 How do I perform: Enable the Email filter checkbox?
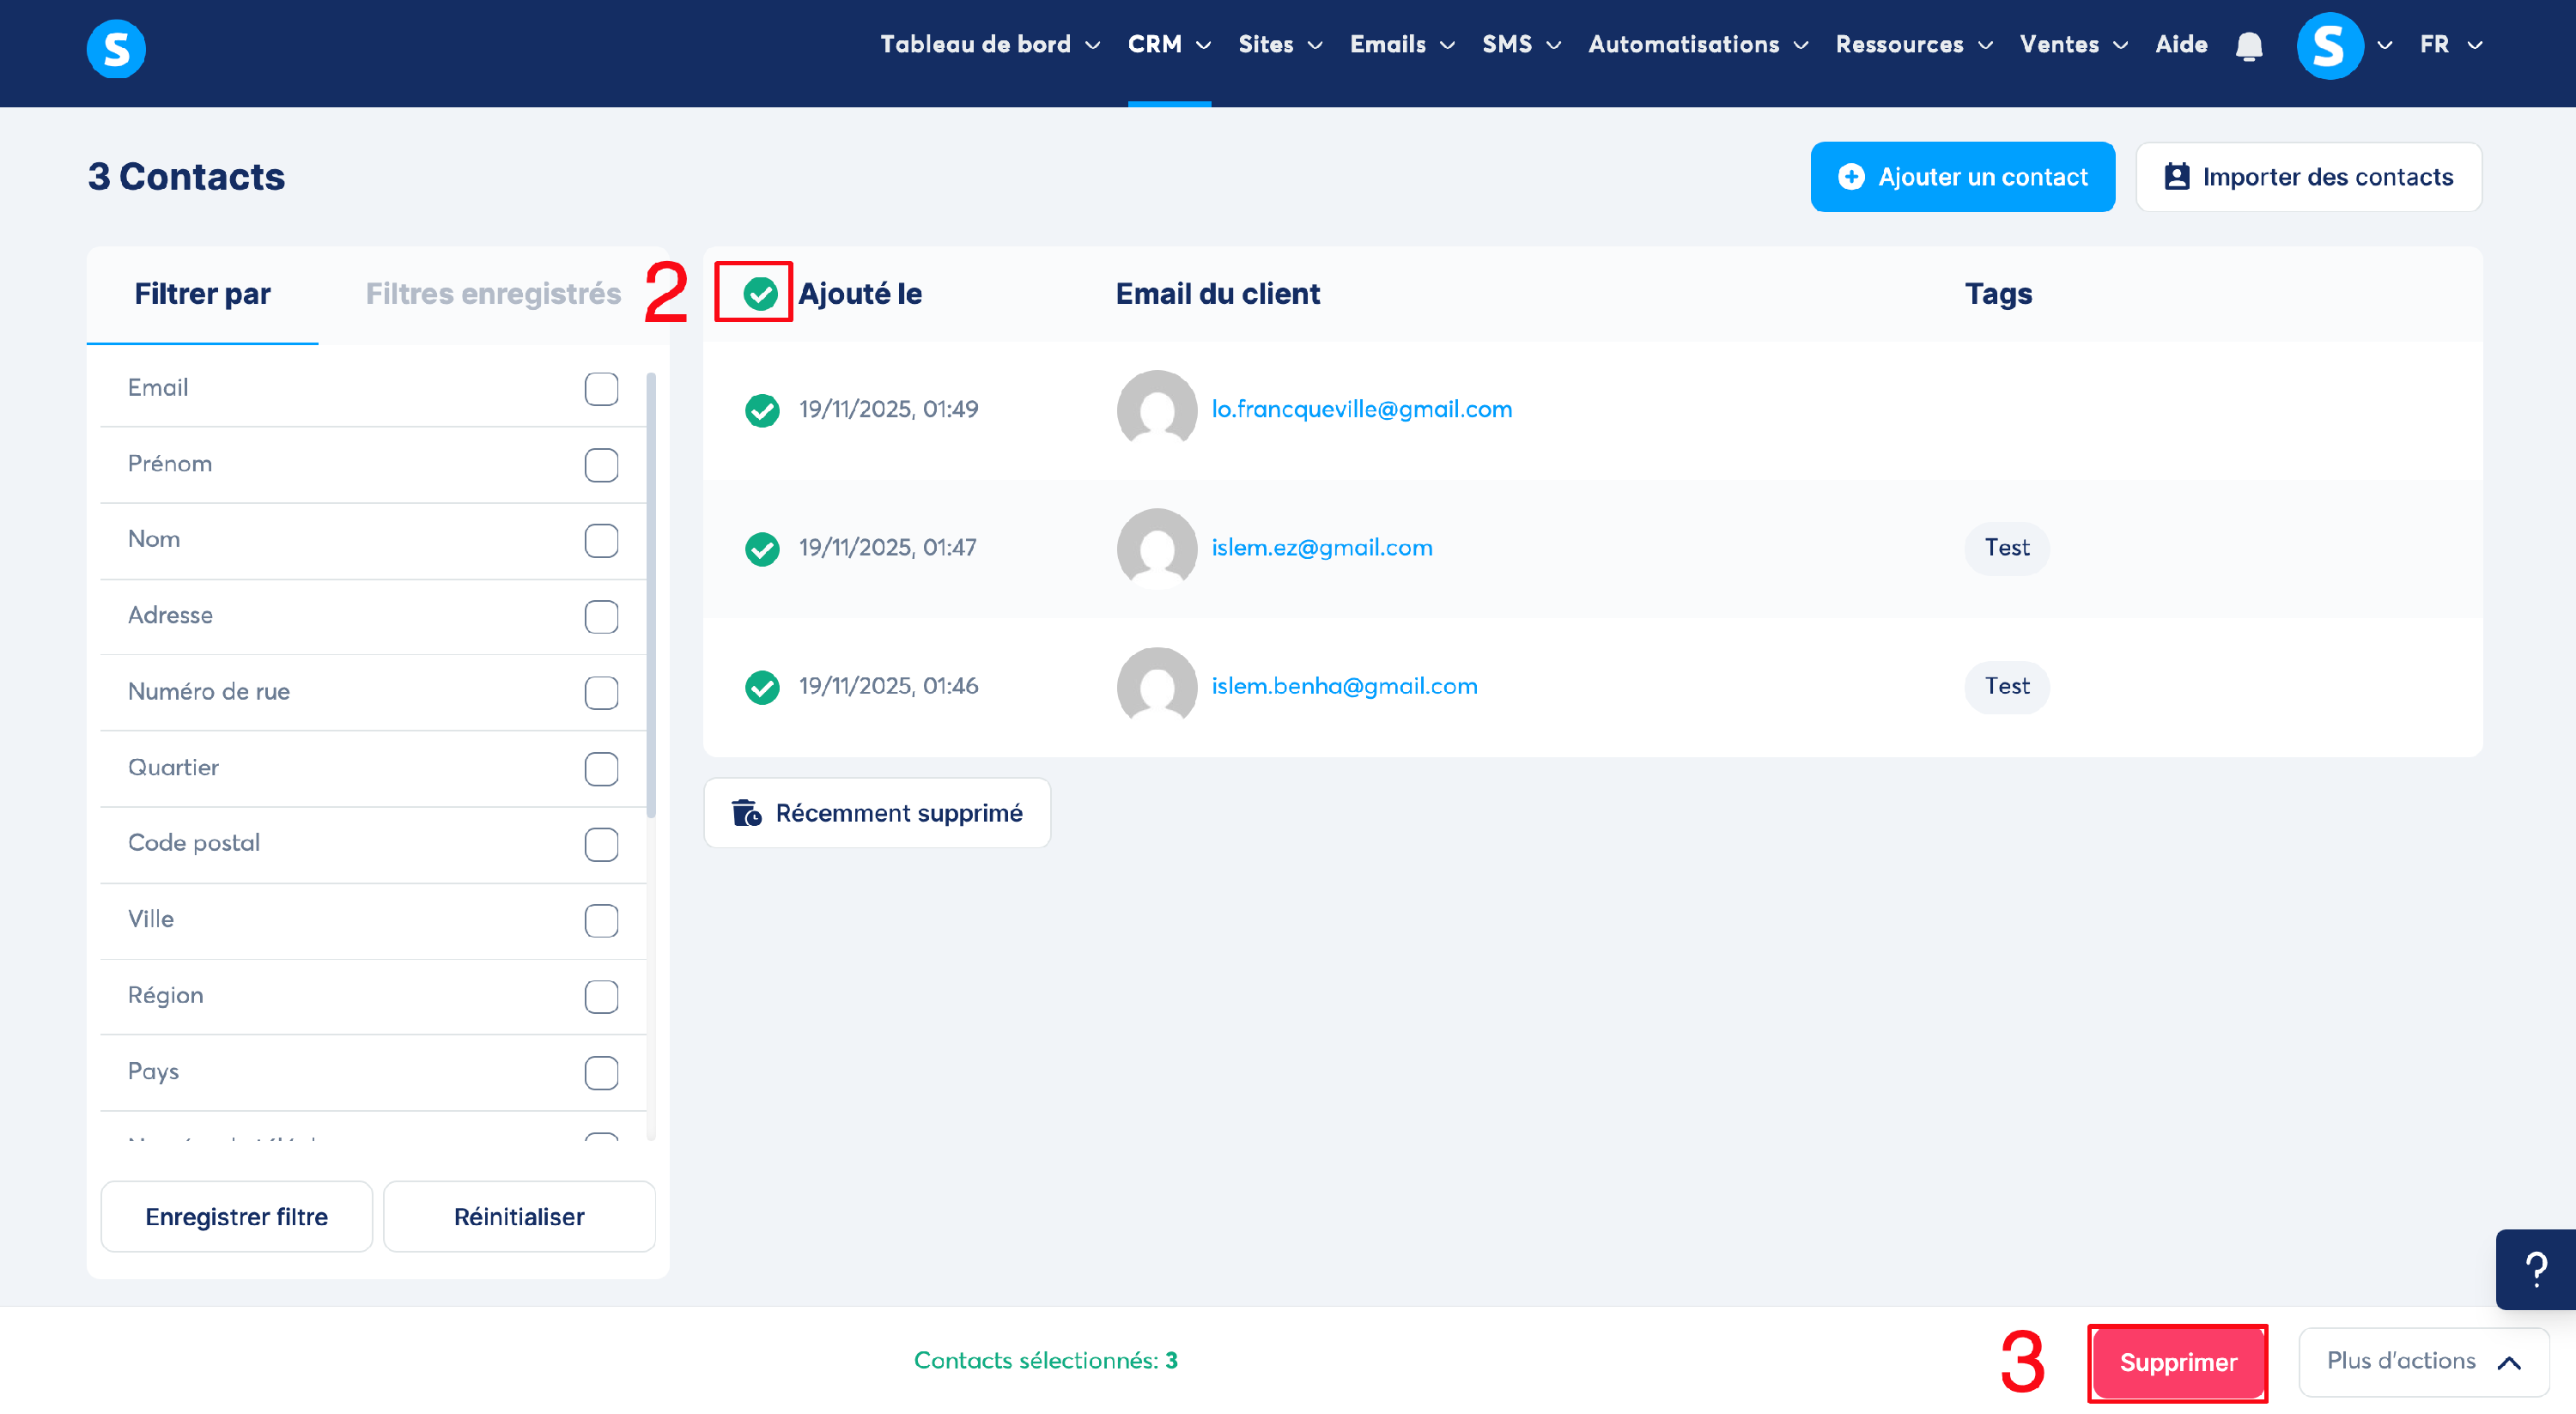point(601,389)
